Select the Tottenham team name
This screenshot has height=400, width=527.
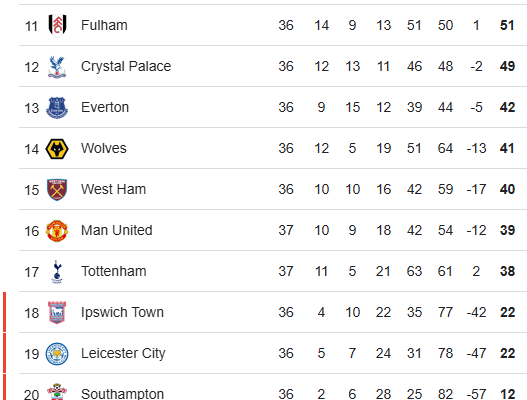point(114,272)
